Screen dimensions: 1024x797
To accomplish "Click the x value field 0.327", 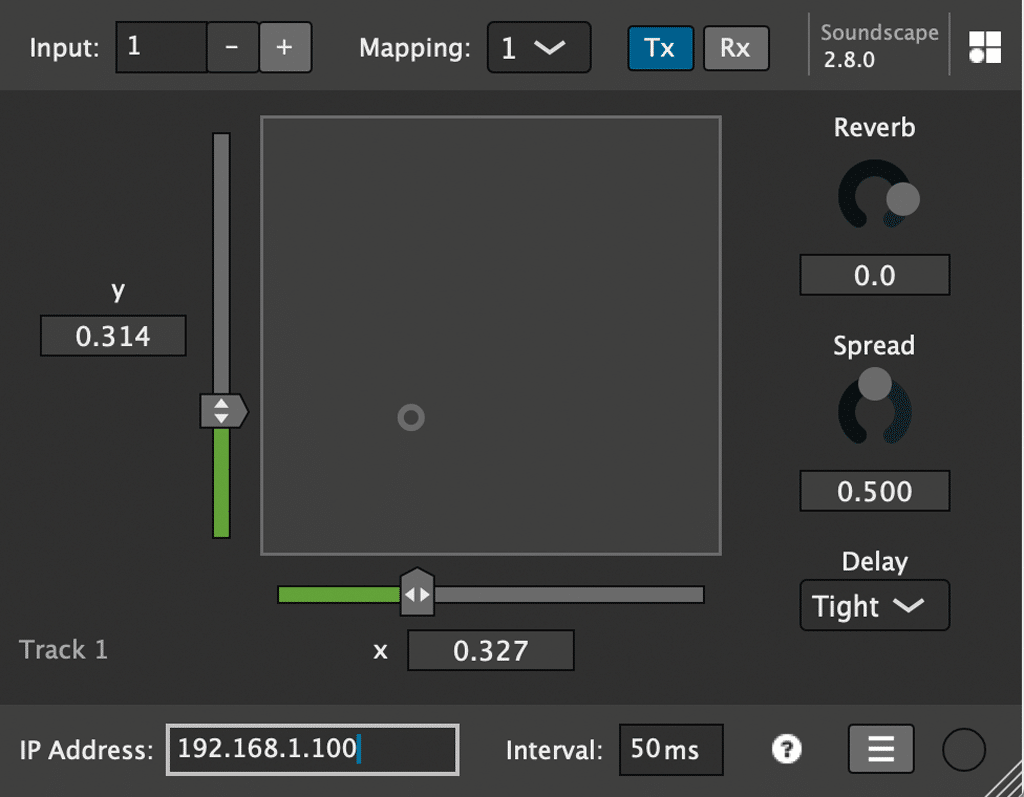I will 490,651.
